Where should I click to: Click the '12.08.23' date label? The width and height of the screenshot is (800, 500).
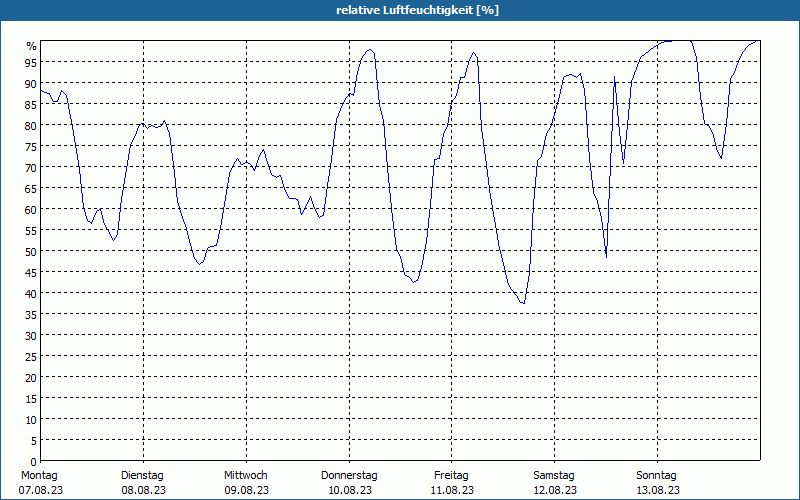click(x=555, y=490)
